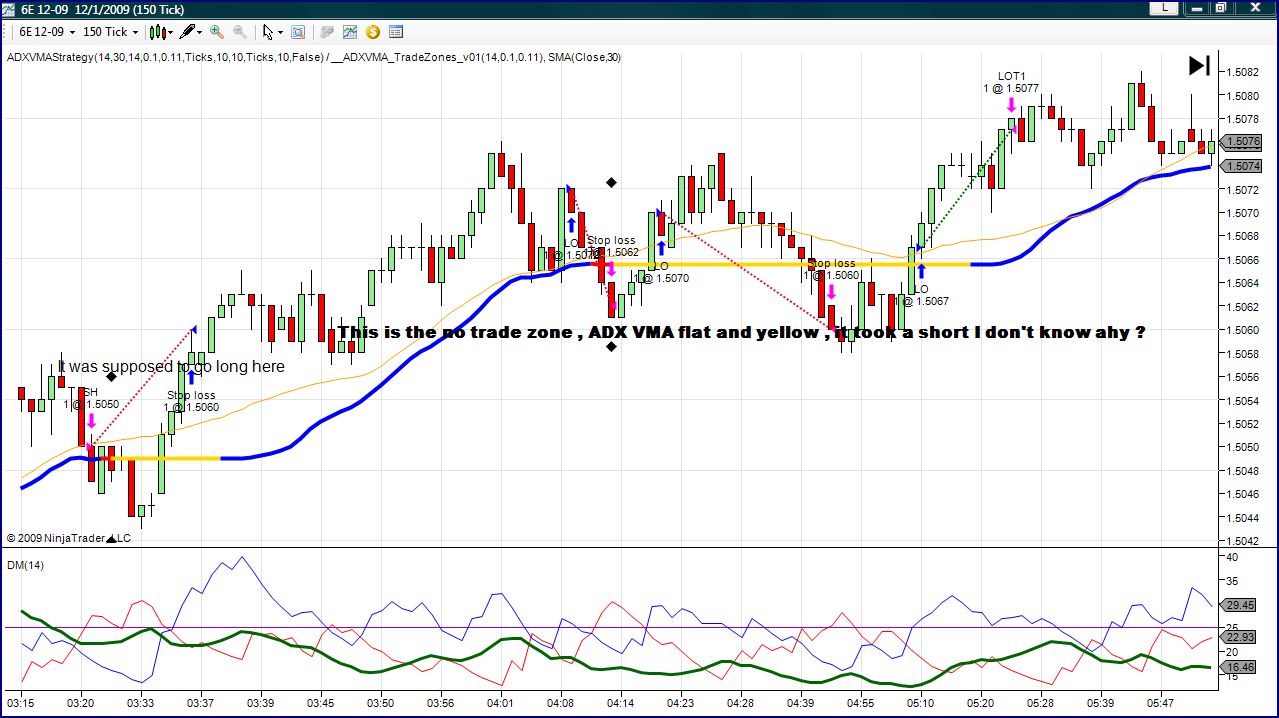Click the greyed zoom out magnifier icon
The image size is (1279, 718).
(x=240, y=32)
